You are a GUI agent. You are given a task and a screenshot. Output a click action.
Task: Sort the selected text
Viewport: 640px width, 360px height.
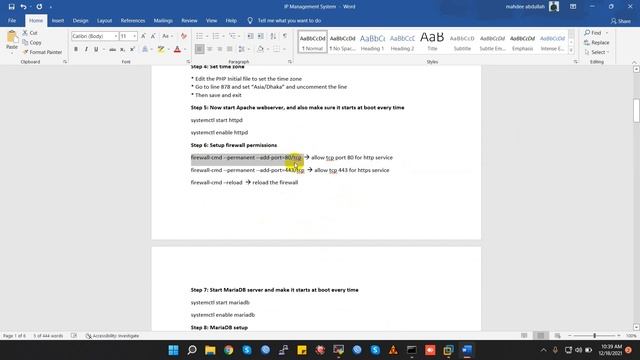pyautogui.click(x=273, y=36)
